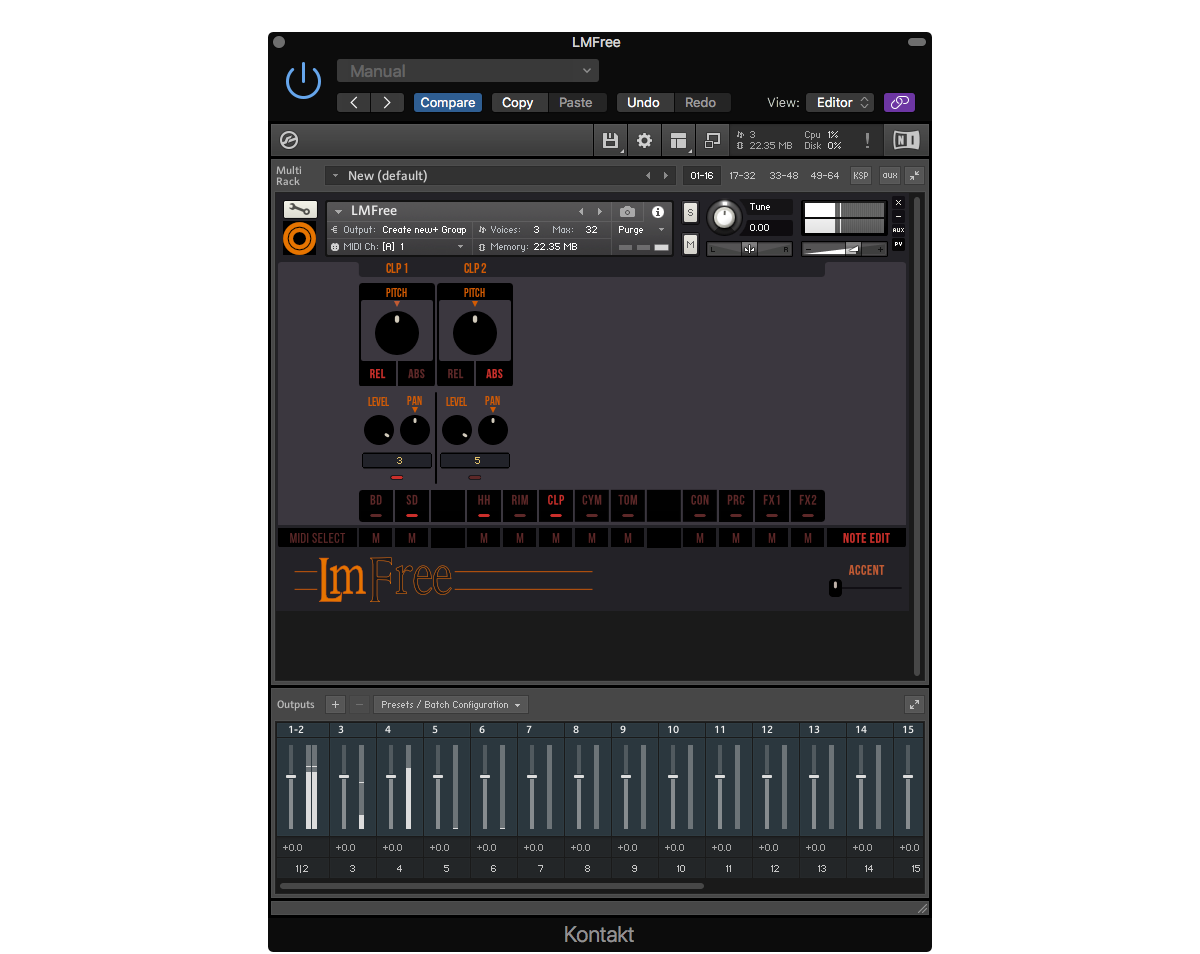Click the save floppy disk icon
The height and width of the screenshot is (954, 1200).
click(610, 140)
